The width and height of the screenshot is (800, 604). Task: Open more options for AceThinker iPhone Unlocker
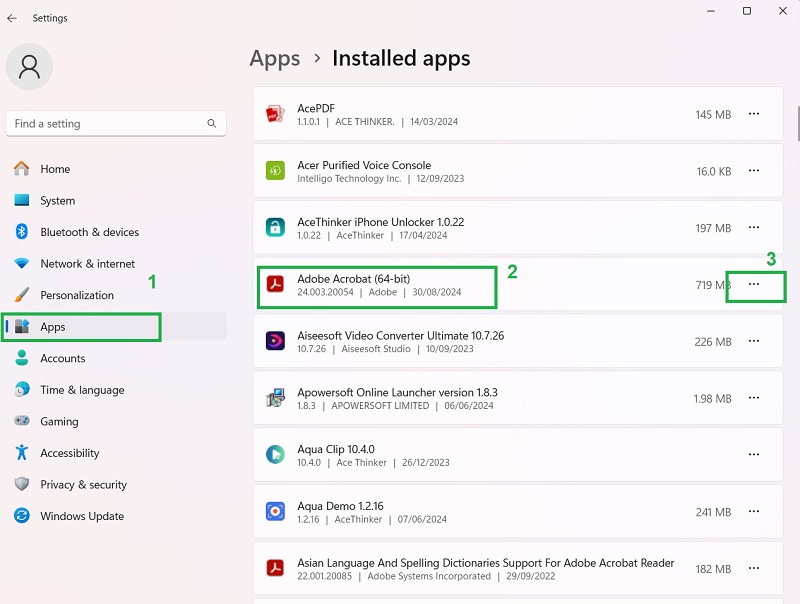pos(754,228)
